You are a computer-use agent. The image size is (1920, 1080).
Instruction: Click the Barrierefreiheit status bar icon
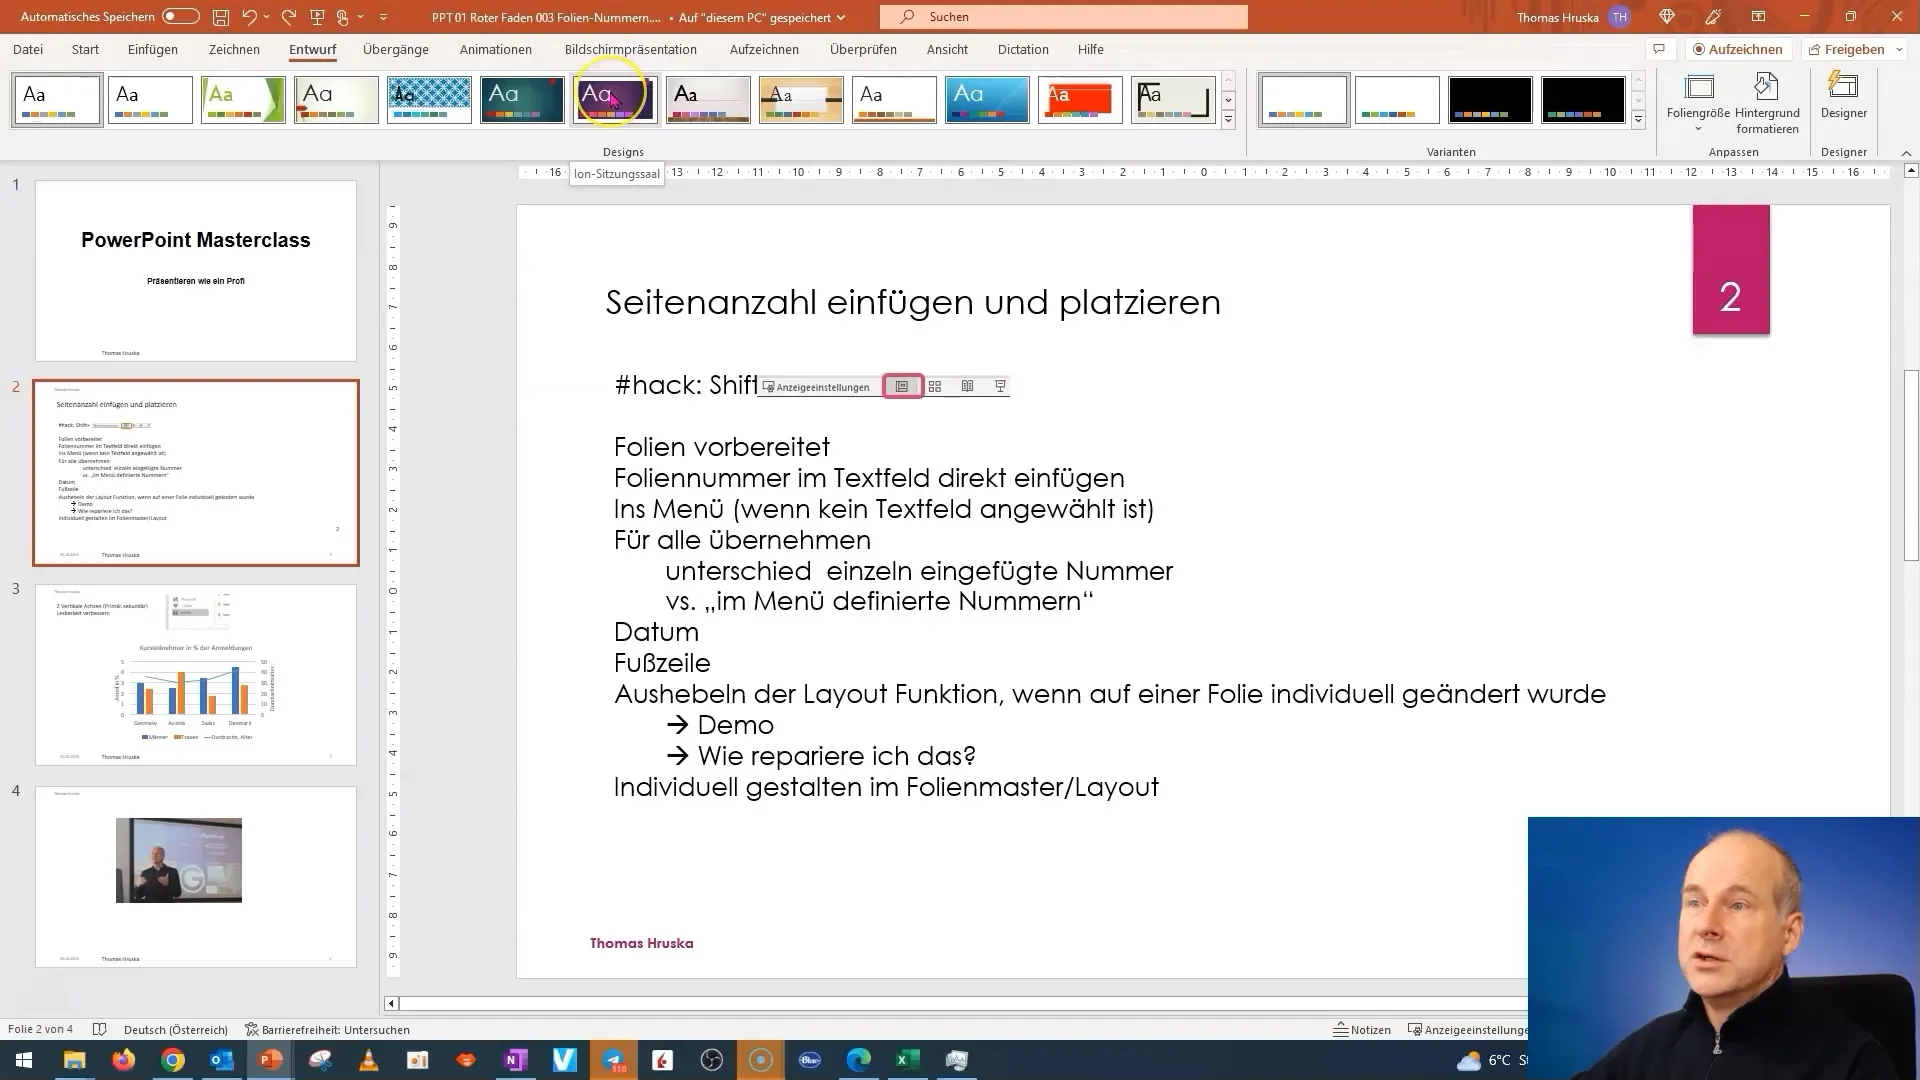(x=328, y=1029)
